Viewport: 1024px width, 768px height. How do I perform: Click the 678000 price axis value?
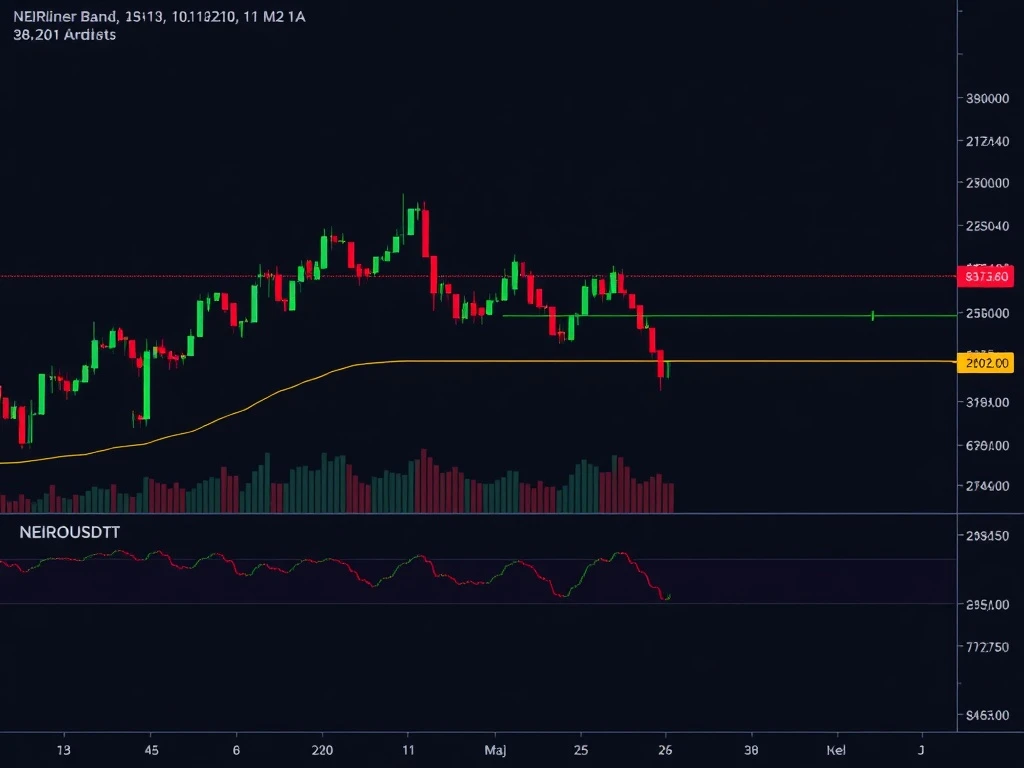tap(987, 445)
